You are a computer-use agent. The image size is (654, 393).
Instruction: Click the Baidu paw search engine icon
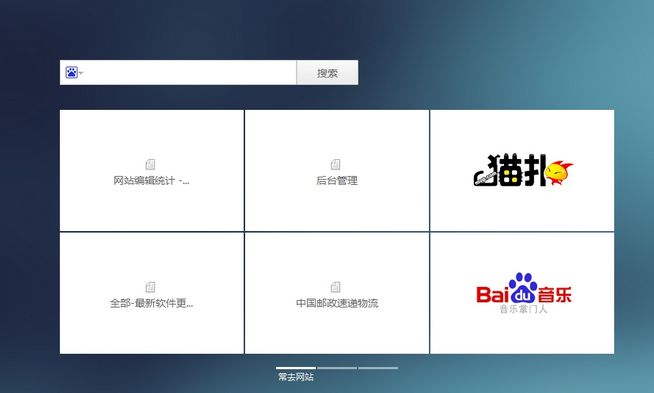71,73
